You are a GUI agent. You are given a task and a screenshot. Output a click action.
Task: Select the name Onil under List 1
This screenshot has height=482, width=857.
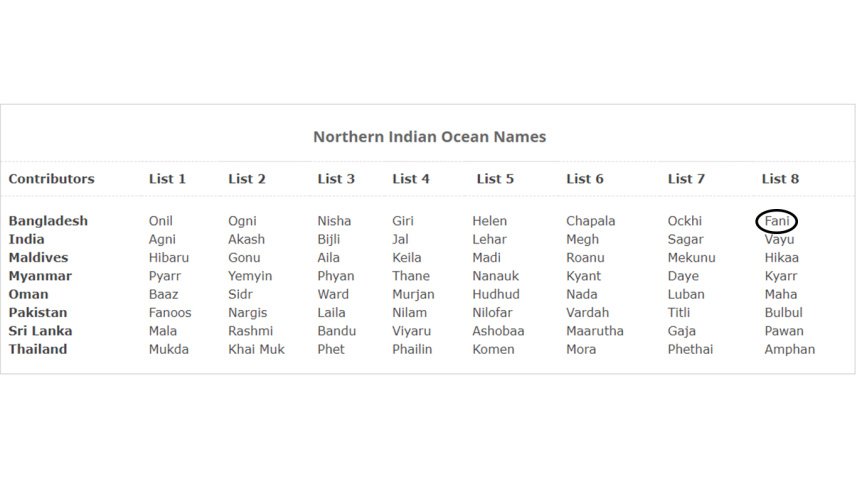point(160,221)
